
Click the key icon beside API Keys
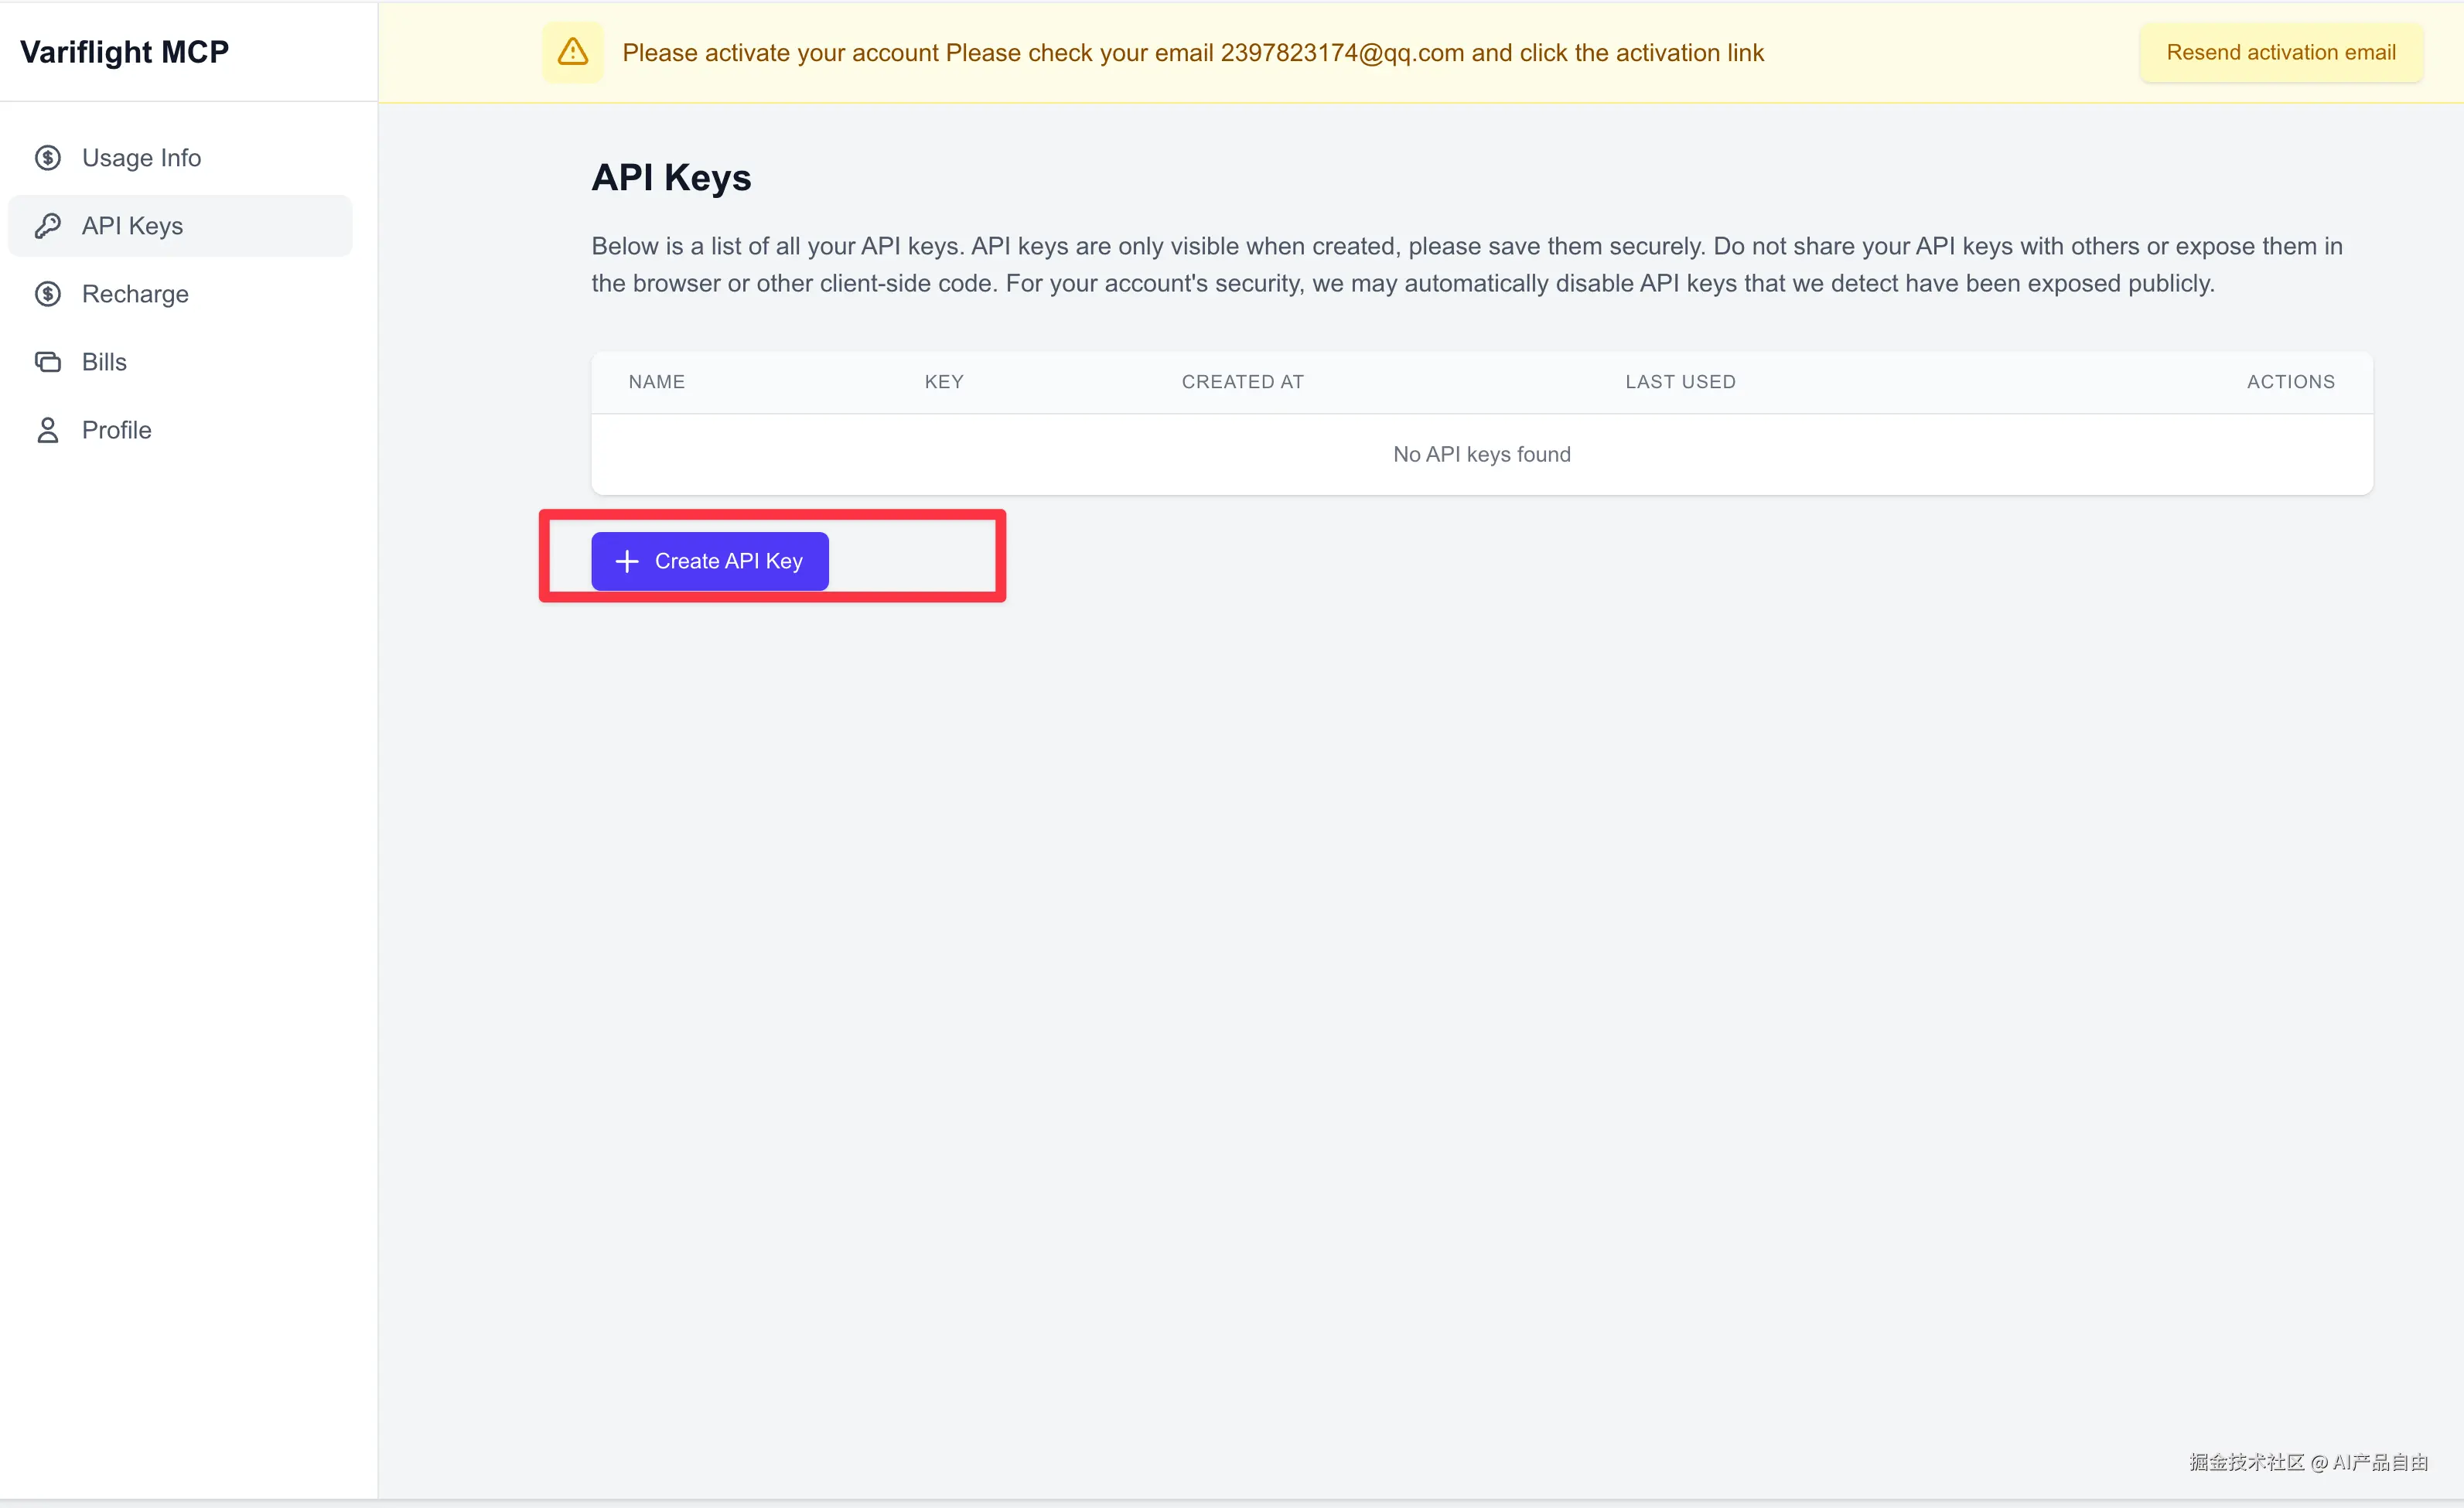tap(48, 226)
